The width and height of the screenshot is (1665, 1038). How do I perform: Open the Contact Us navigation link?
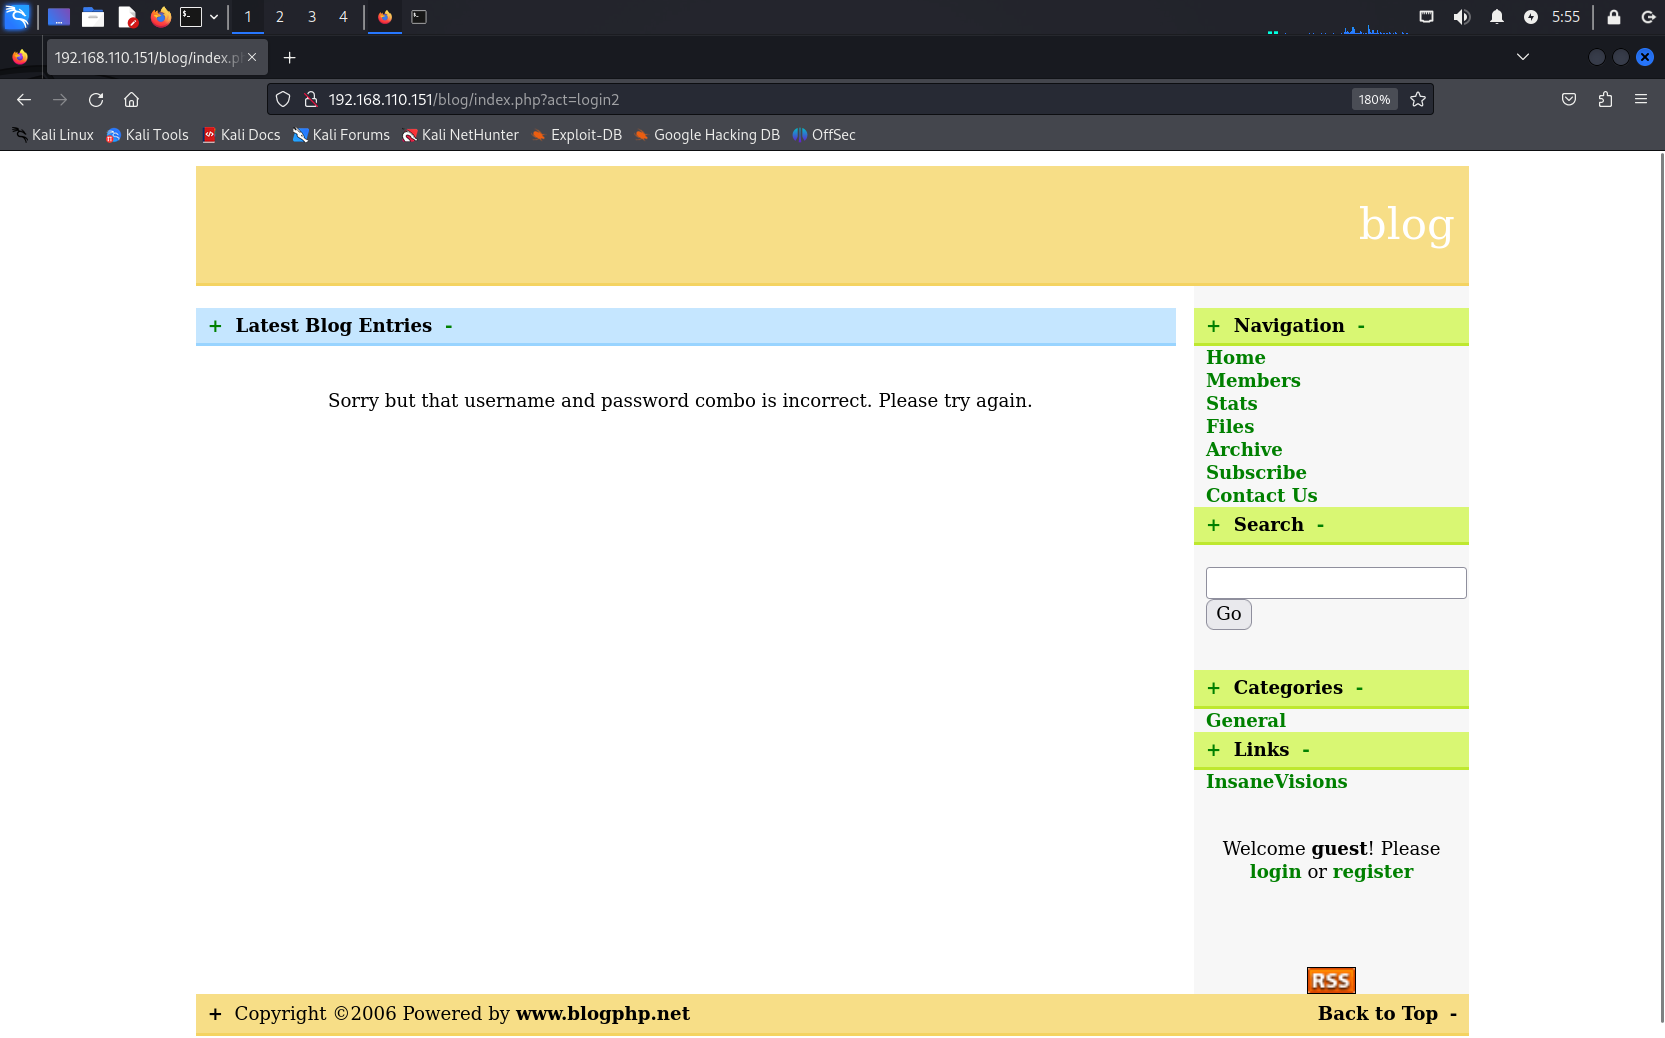1262,496
